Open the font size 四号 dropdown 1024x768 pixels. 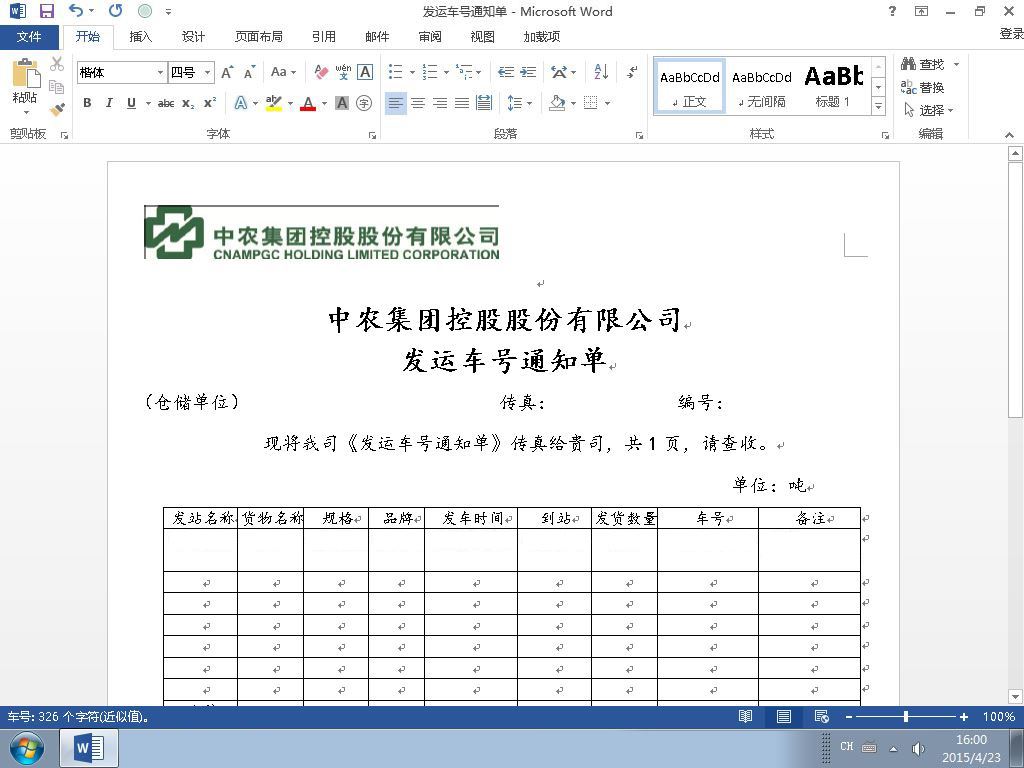coord(207,72)
